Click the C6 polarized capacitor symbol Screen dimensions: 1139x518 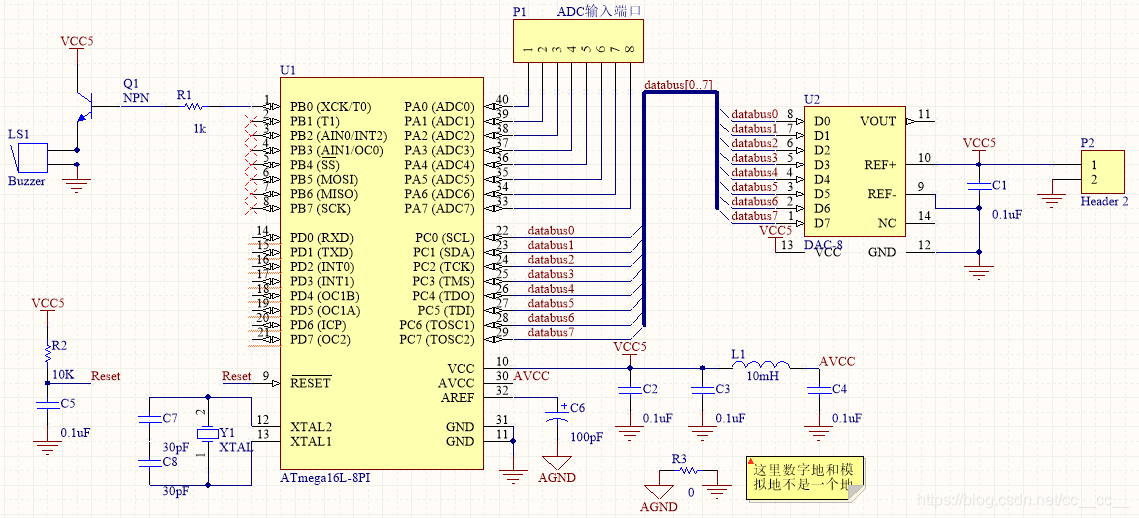coord(556,417)
